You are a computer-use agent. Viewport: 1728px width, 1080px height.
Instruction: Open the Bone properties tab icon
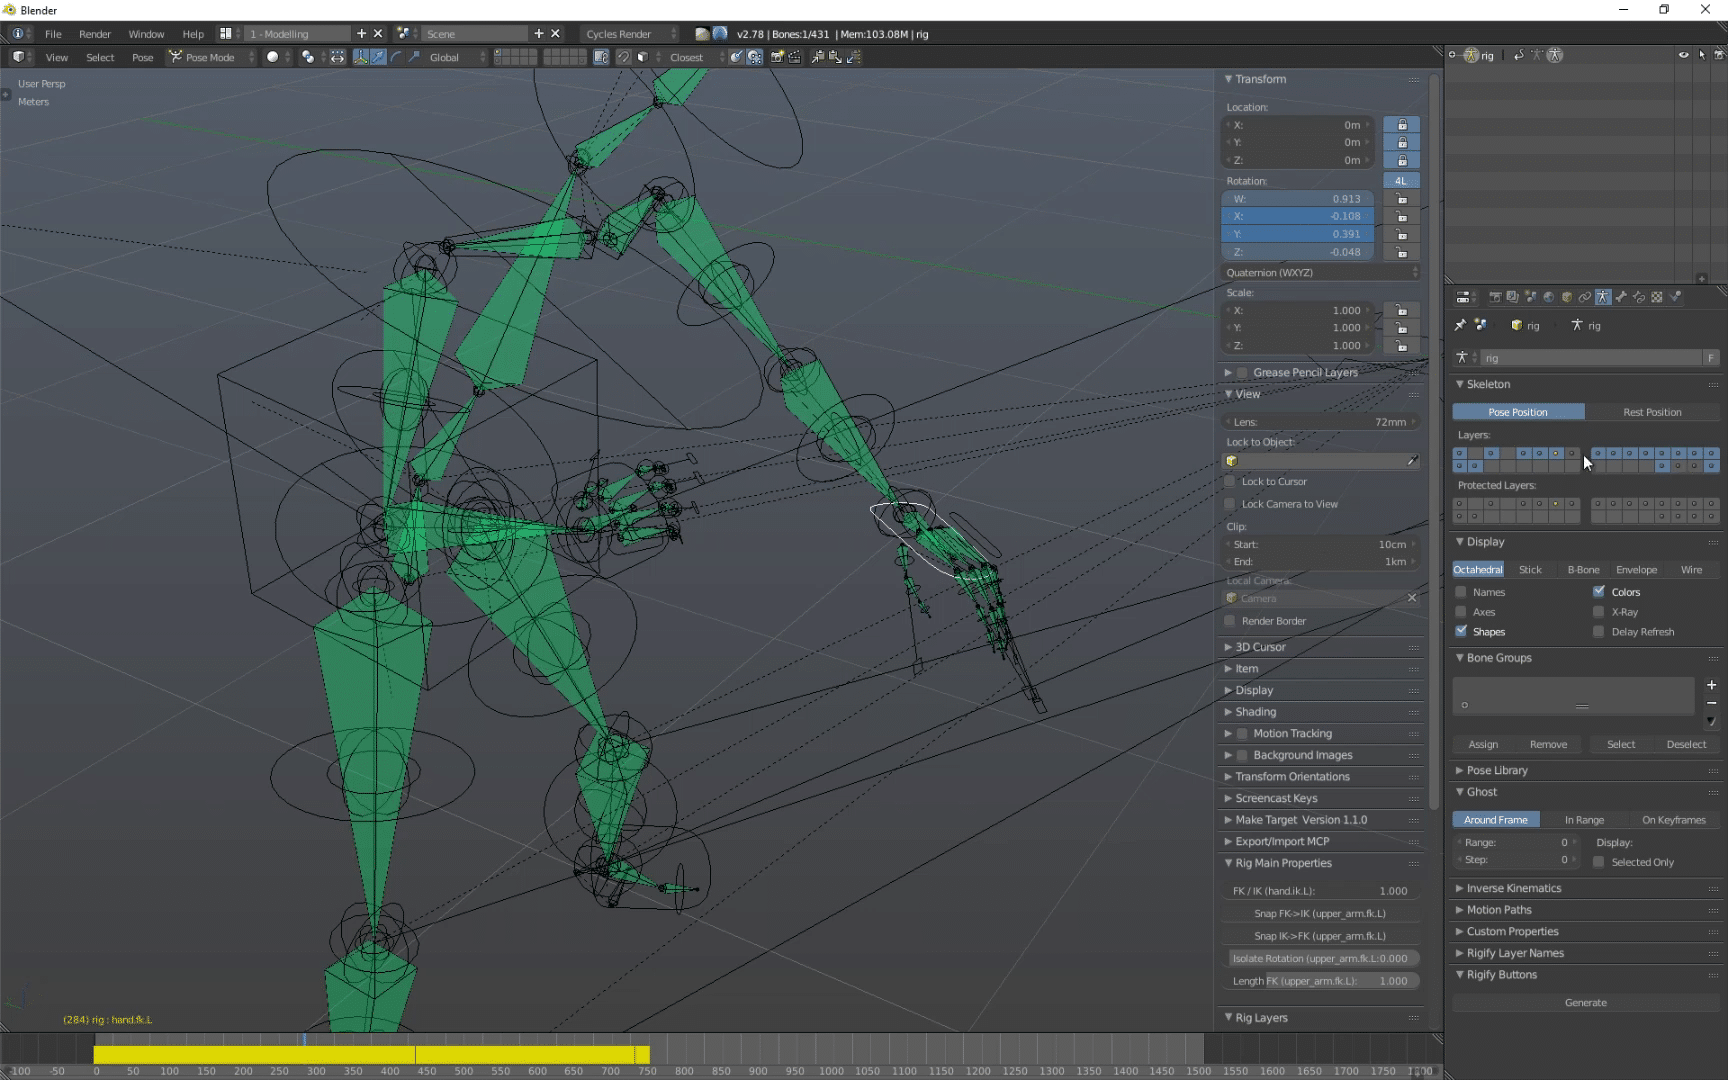1621,297
